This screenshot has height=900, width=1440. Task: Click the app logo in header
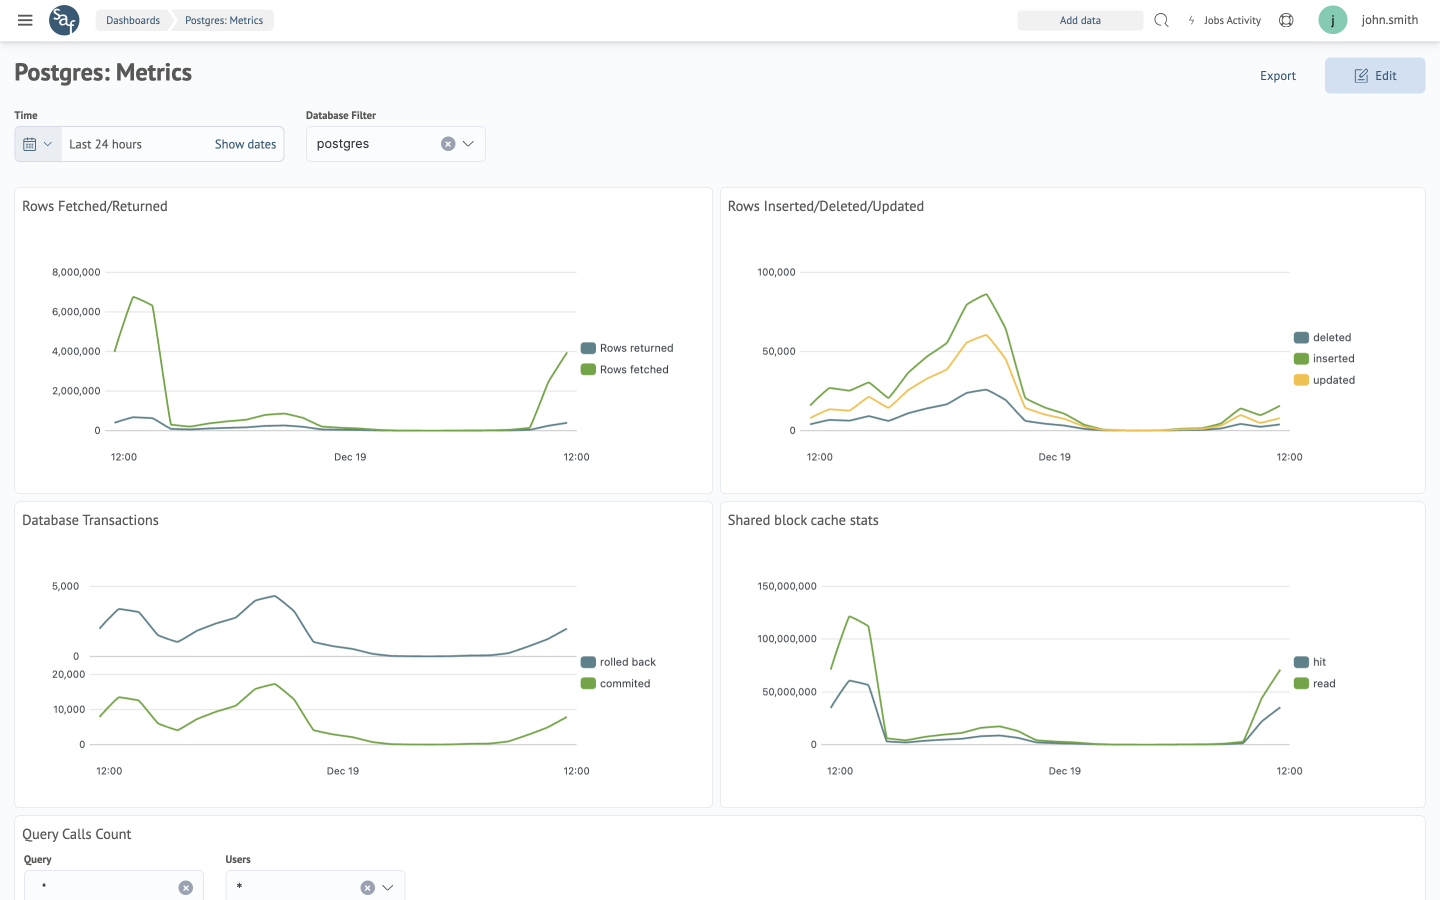[64, 20]
